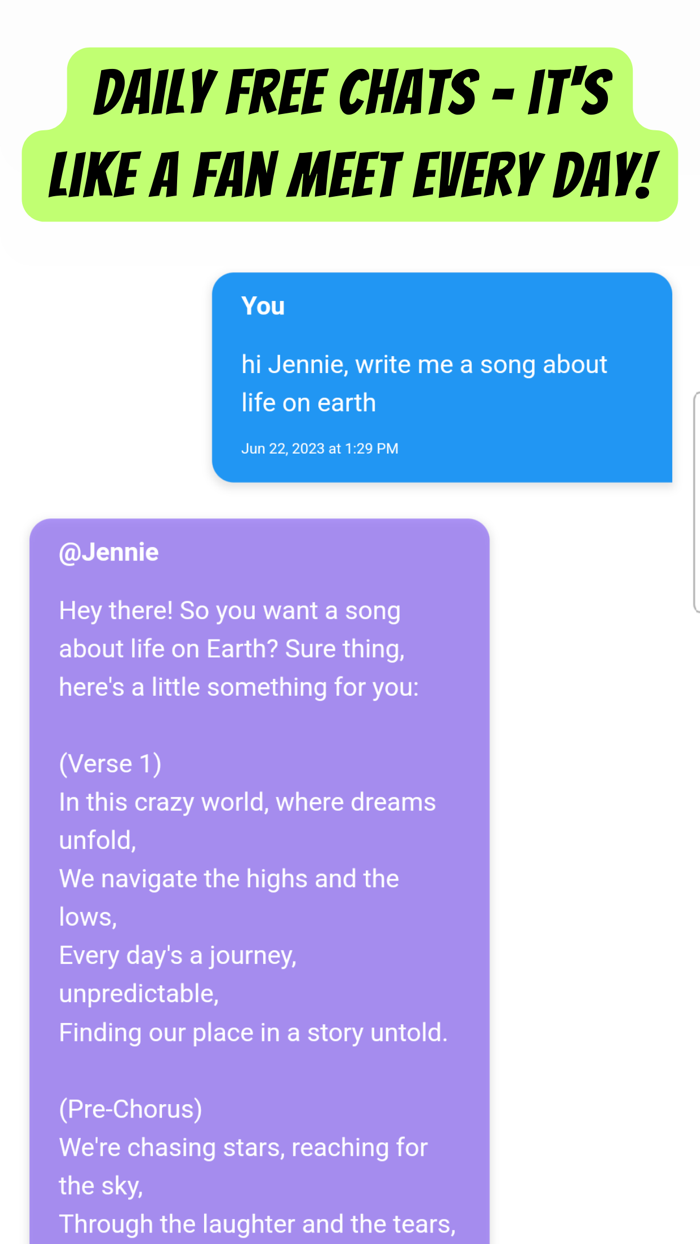Click the line "In this crazy world, where dreams unfold"
This screenshot has width=700, height=1244.
[x=247, y=801]
